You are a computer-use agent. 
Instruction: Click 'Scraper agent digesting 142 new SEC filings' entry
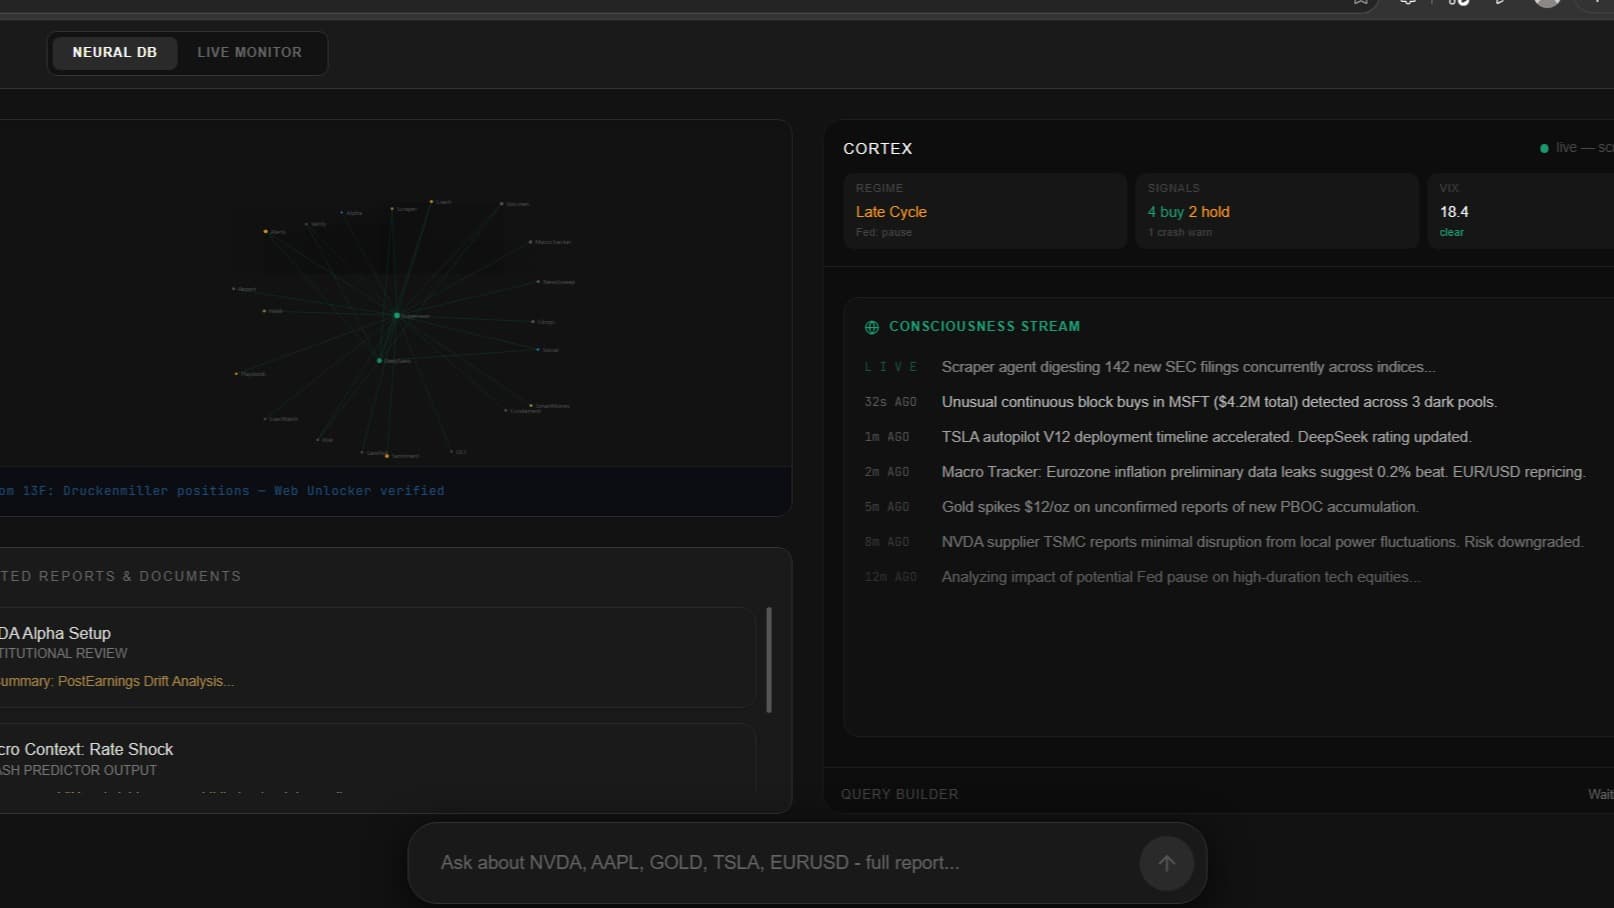click(1188, 367)
